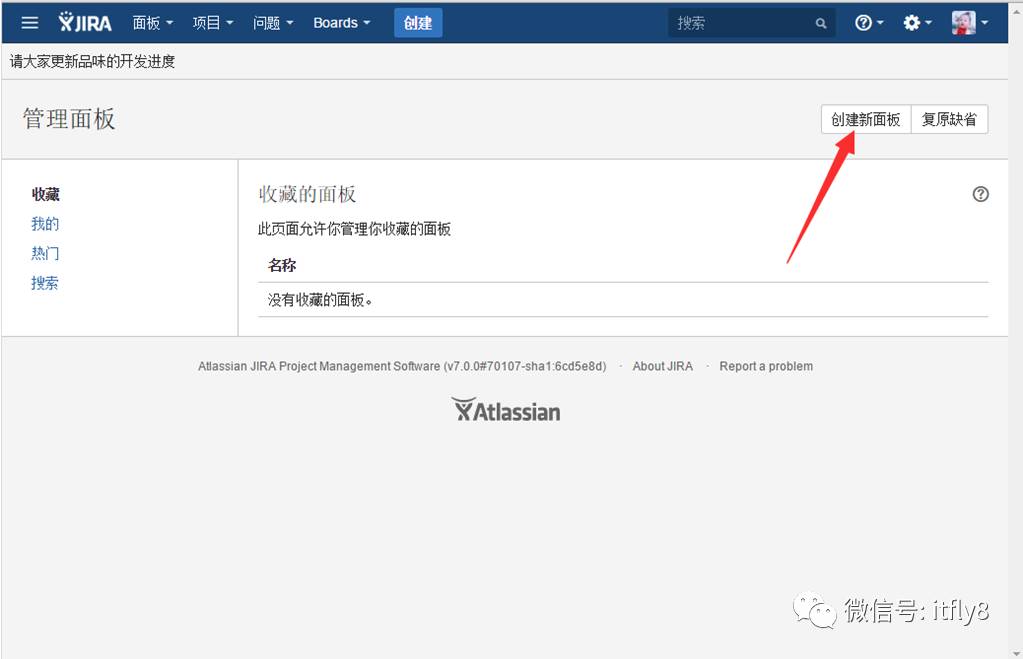Viewport: 1023px width, 659px height.
Task: Click the blue 创建 button
Action: [418, 23]
